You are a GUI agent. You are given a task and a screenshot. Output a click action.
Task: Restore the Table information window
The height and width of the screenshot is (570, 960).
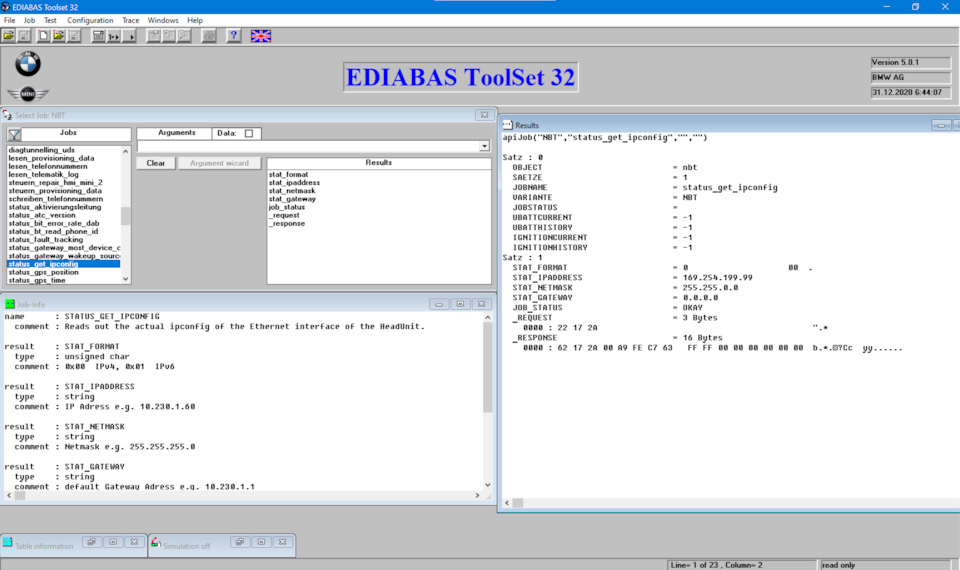[91, 542]
